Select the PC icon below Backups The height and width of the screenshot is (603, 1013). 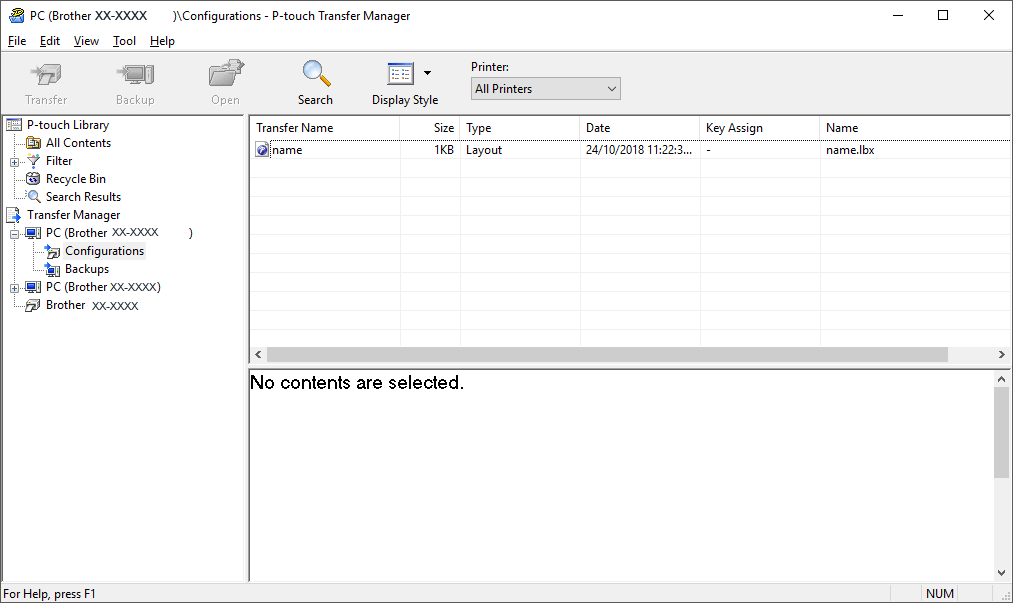pyautogui.click(x=33, y=287)
